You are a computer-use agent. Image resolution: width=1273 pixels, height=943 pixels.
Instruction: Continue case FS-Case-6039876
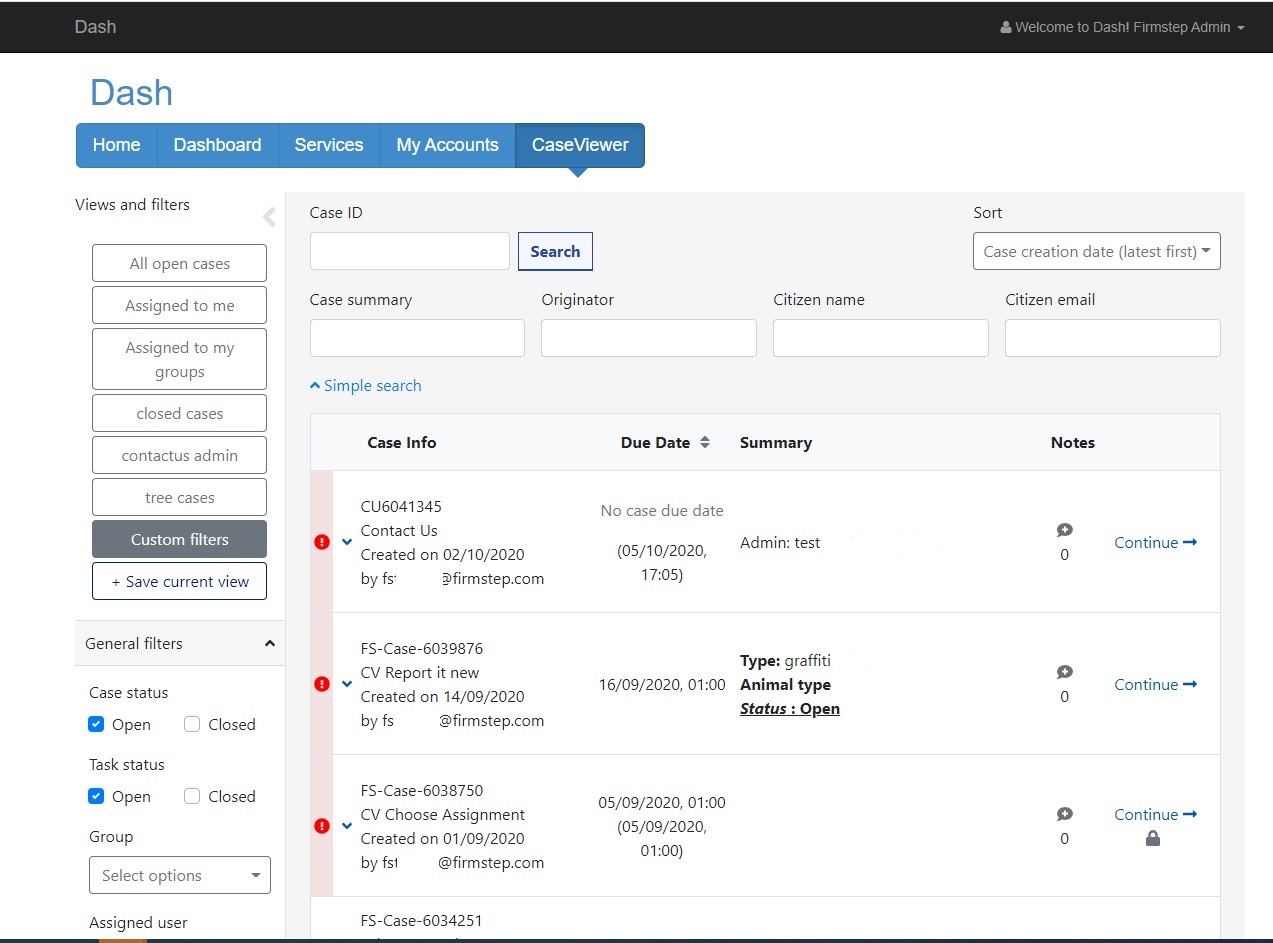1156,684
